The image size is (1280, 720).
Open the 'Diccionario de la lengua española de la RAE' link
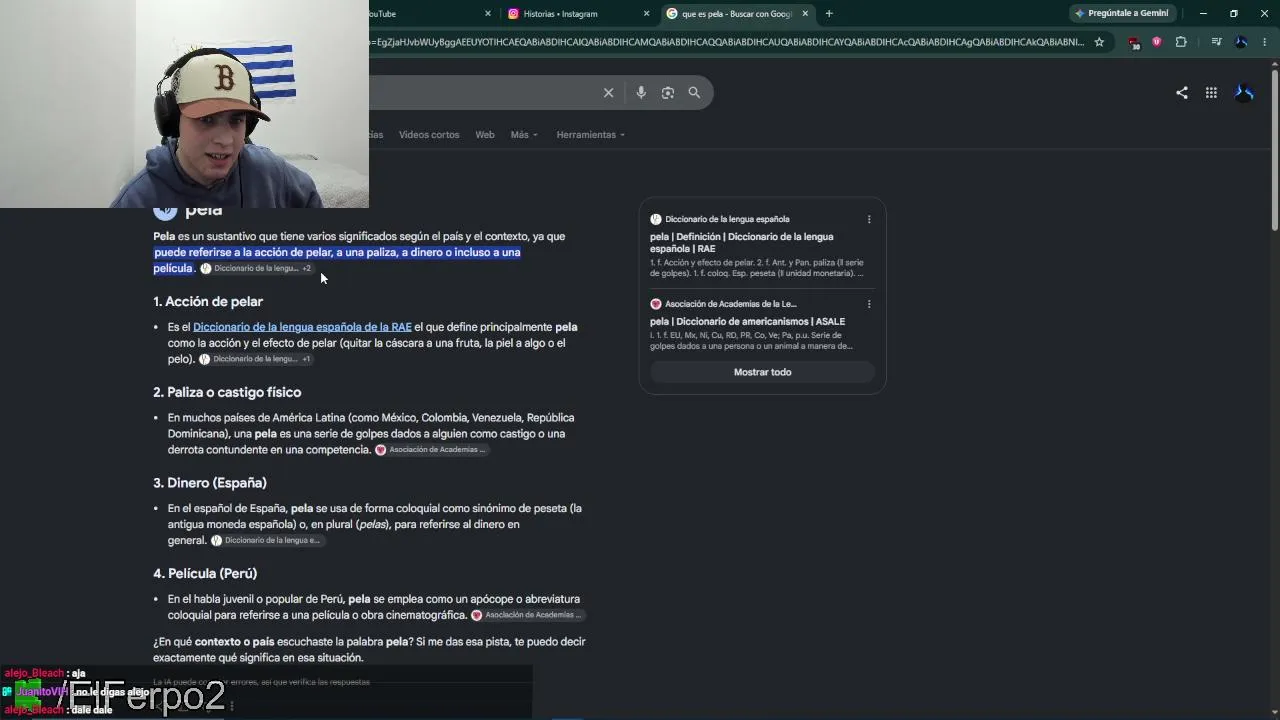302,327
